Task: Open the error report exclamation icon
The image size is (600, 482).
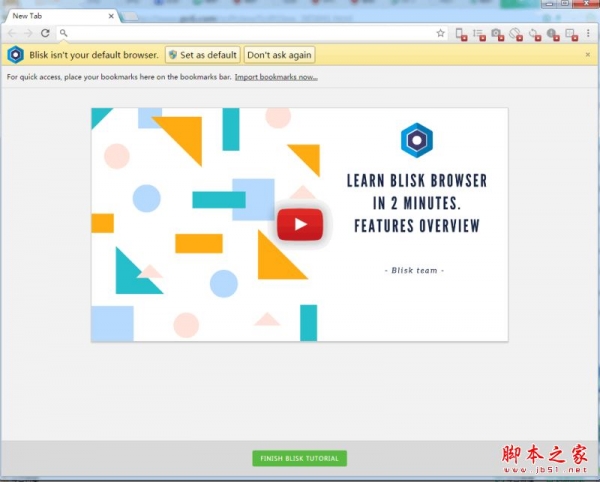Action: click(x=553, y=34)
